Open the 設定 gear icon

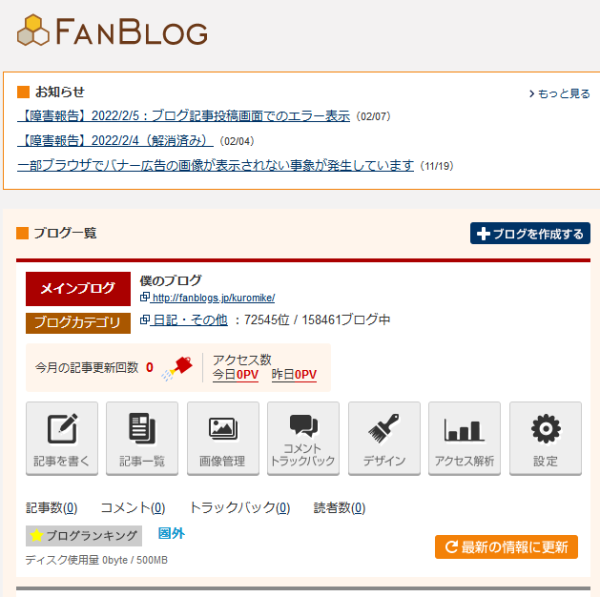pos(545,439)
